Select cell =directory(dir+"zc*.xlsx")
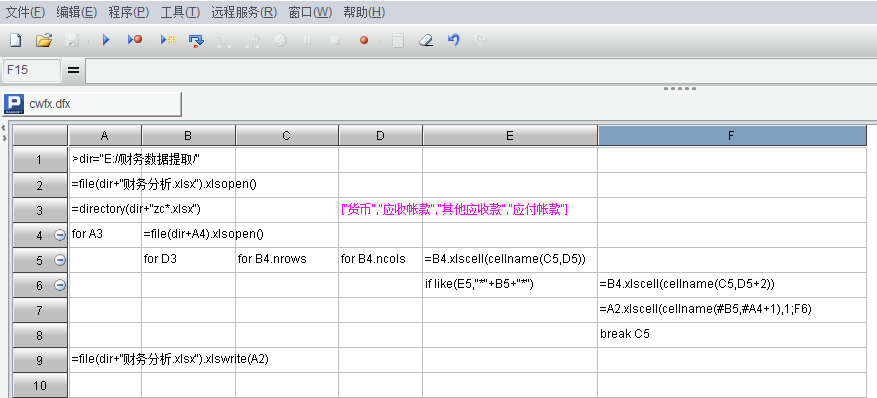Viewport: 877px width, 398px height. 105,210
